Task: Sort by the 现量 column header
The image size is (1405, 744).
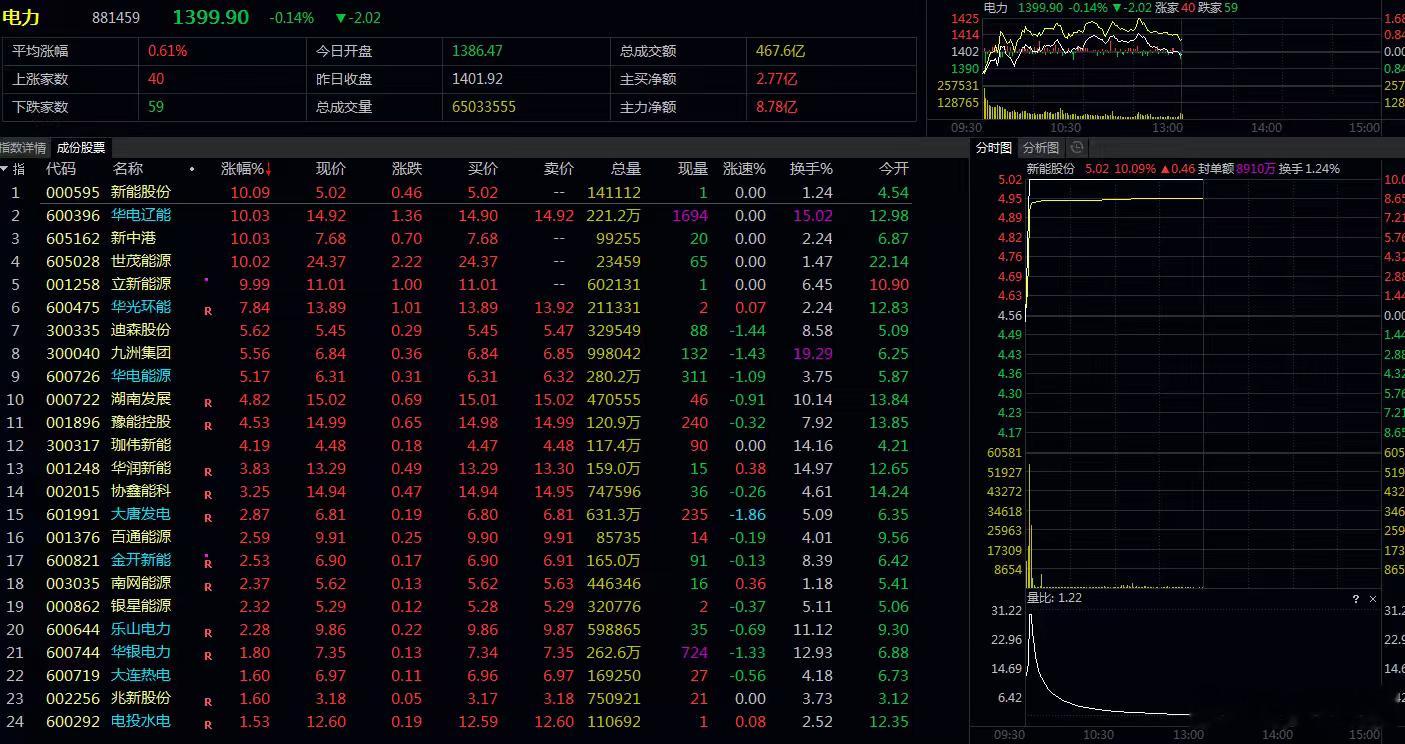Action: click(693, 169)
